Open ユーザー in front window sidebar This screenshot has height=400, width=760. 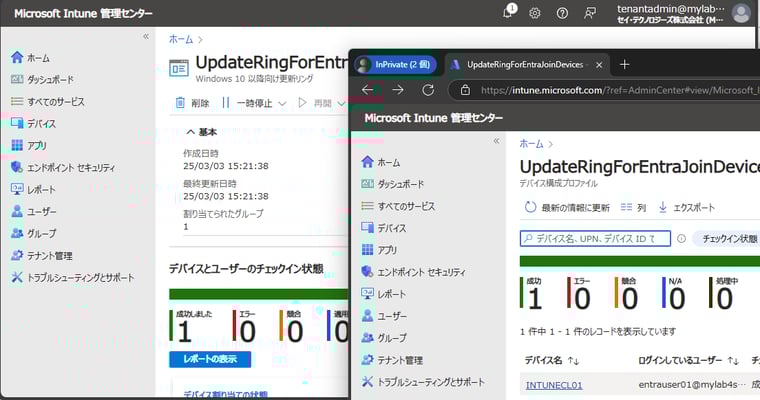(384, 316)
